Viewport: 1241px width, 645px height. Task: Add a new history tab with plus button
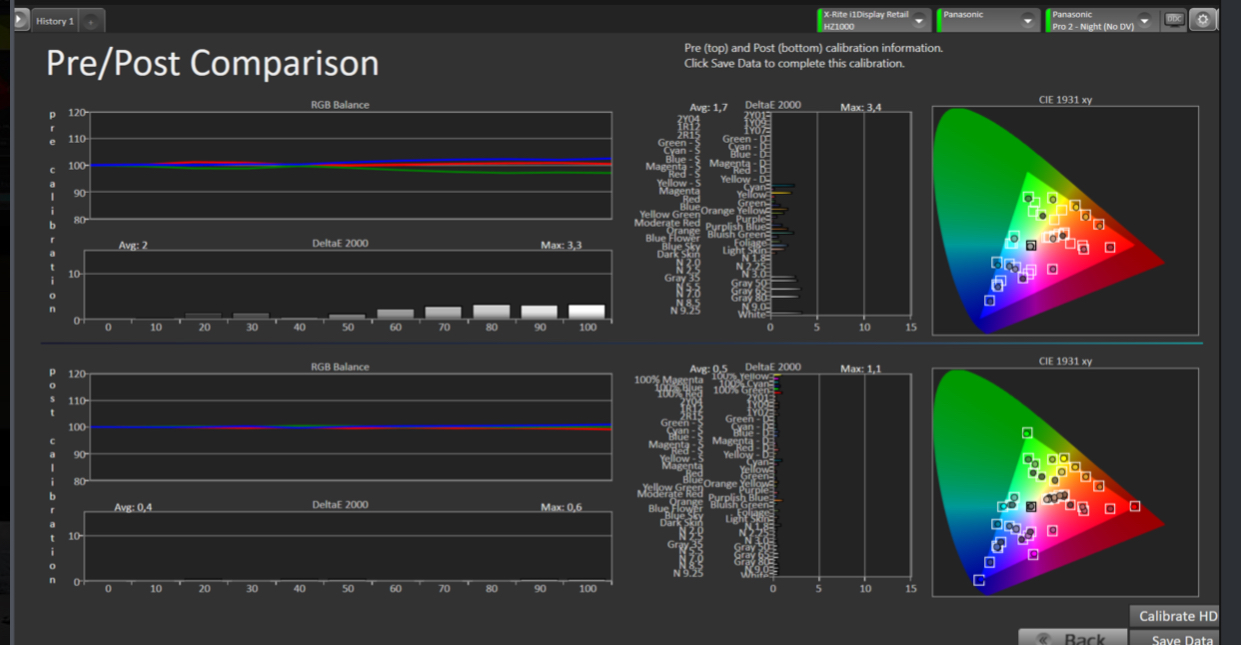pyautogui.click(x=91, y=21)
